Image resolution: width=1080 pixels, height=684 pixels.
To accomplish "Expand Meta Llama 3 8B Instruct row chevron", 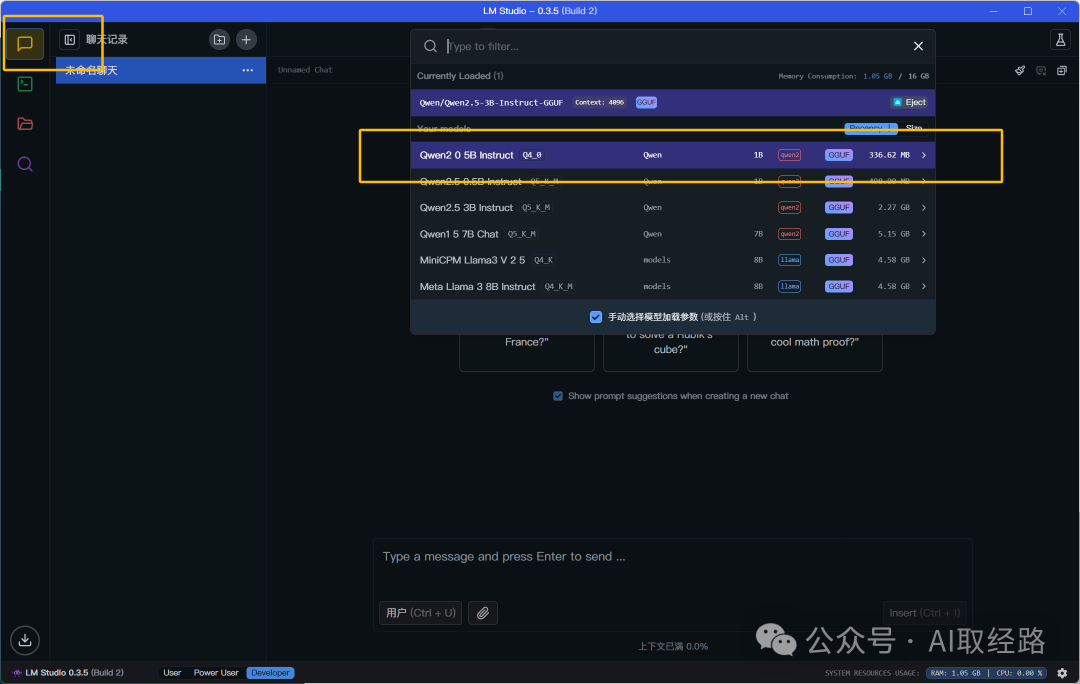I will click(924, 286).
